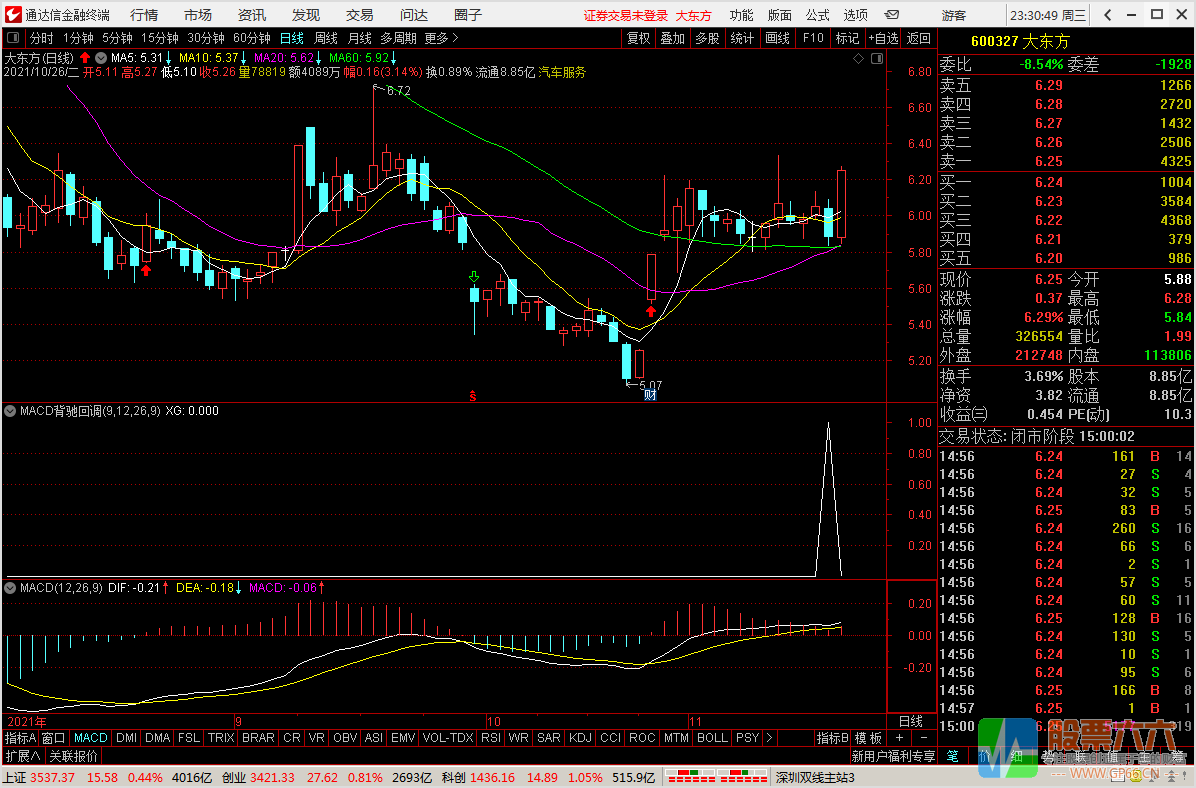Click the red up arrow under the September candle
The width and height of the screenshot is (1196, 788).
(146, 269)
